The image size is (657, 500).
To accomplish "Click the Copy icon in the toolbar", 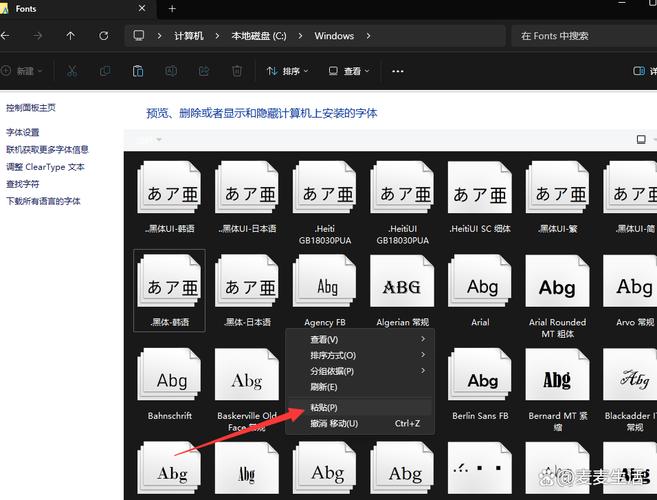I will 105,72.
